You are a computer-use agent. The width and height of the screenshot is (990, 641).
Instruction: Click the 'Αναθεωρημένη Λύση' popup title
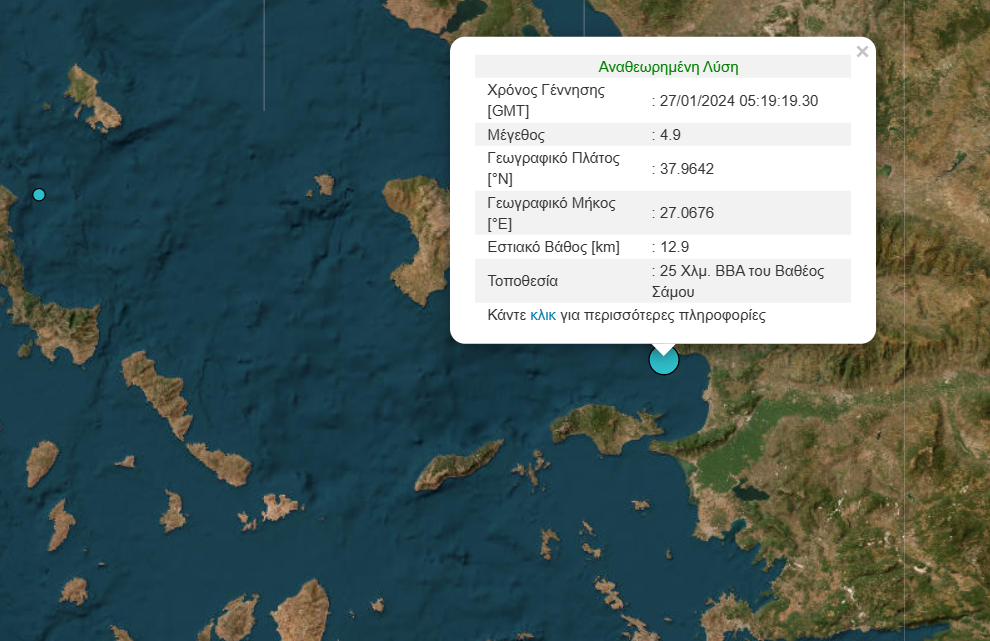(x=668, y=67)
